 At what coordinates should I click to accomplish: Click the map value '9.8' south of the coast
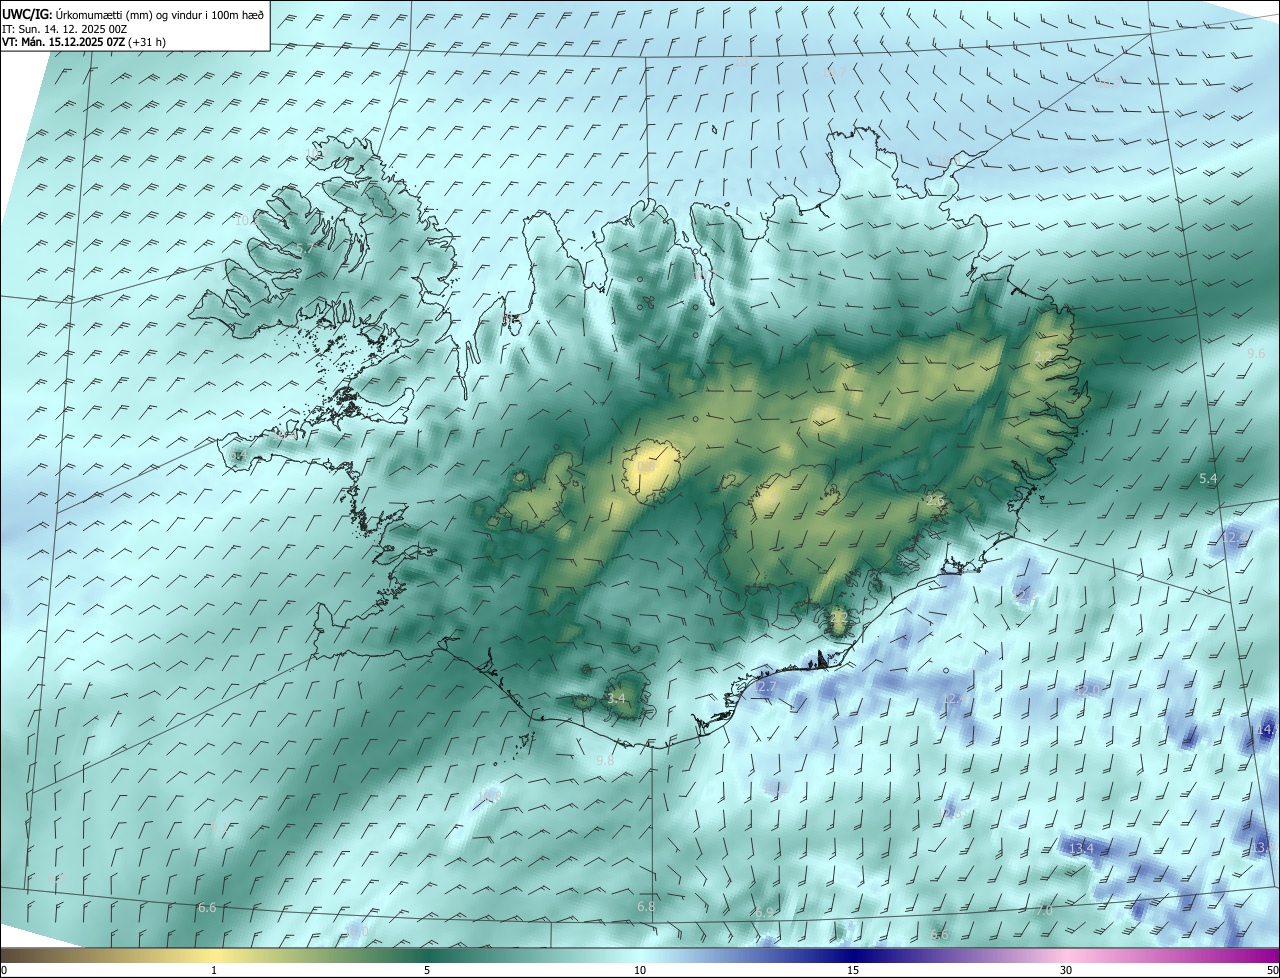click(x=605, y=761)
